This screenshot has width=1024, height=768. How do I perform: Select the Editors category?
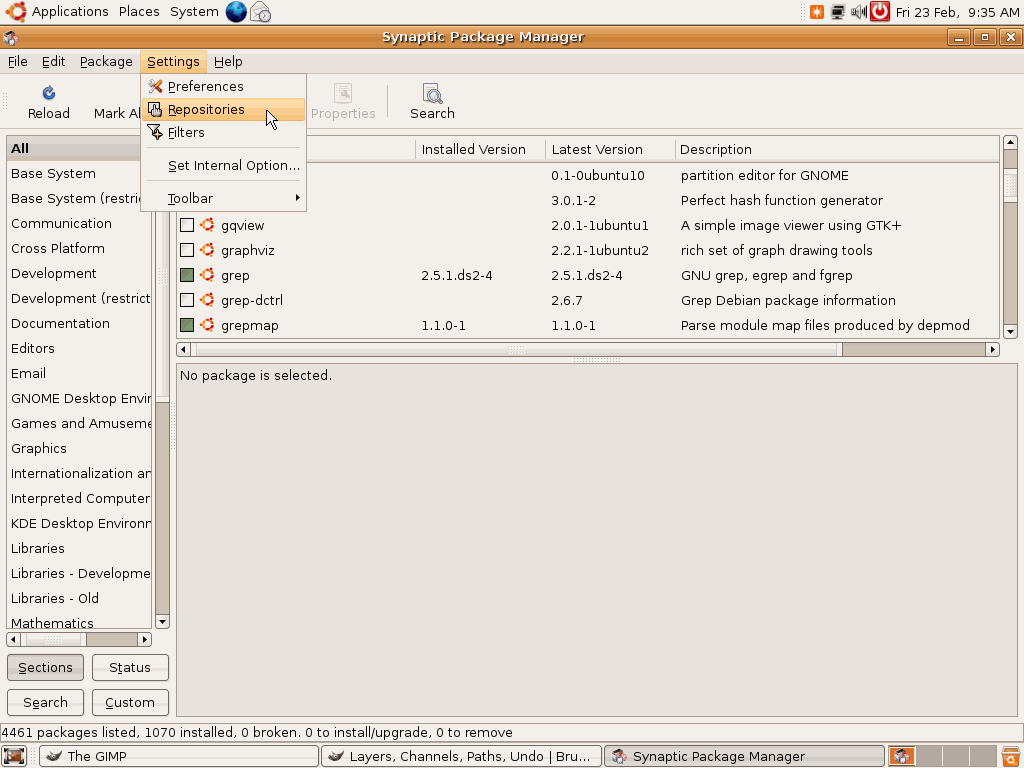point(79,348)
